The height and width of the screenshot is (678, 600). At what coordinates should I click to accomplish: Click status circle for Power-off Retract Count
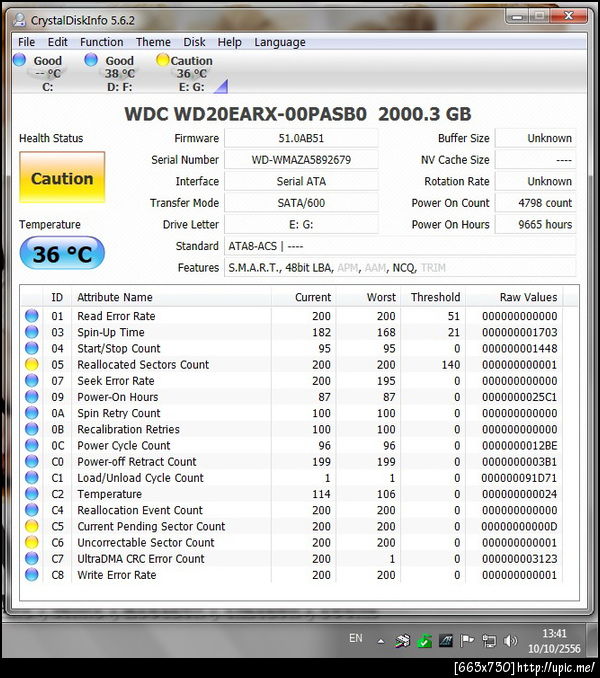click(x=32, y=461)
